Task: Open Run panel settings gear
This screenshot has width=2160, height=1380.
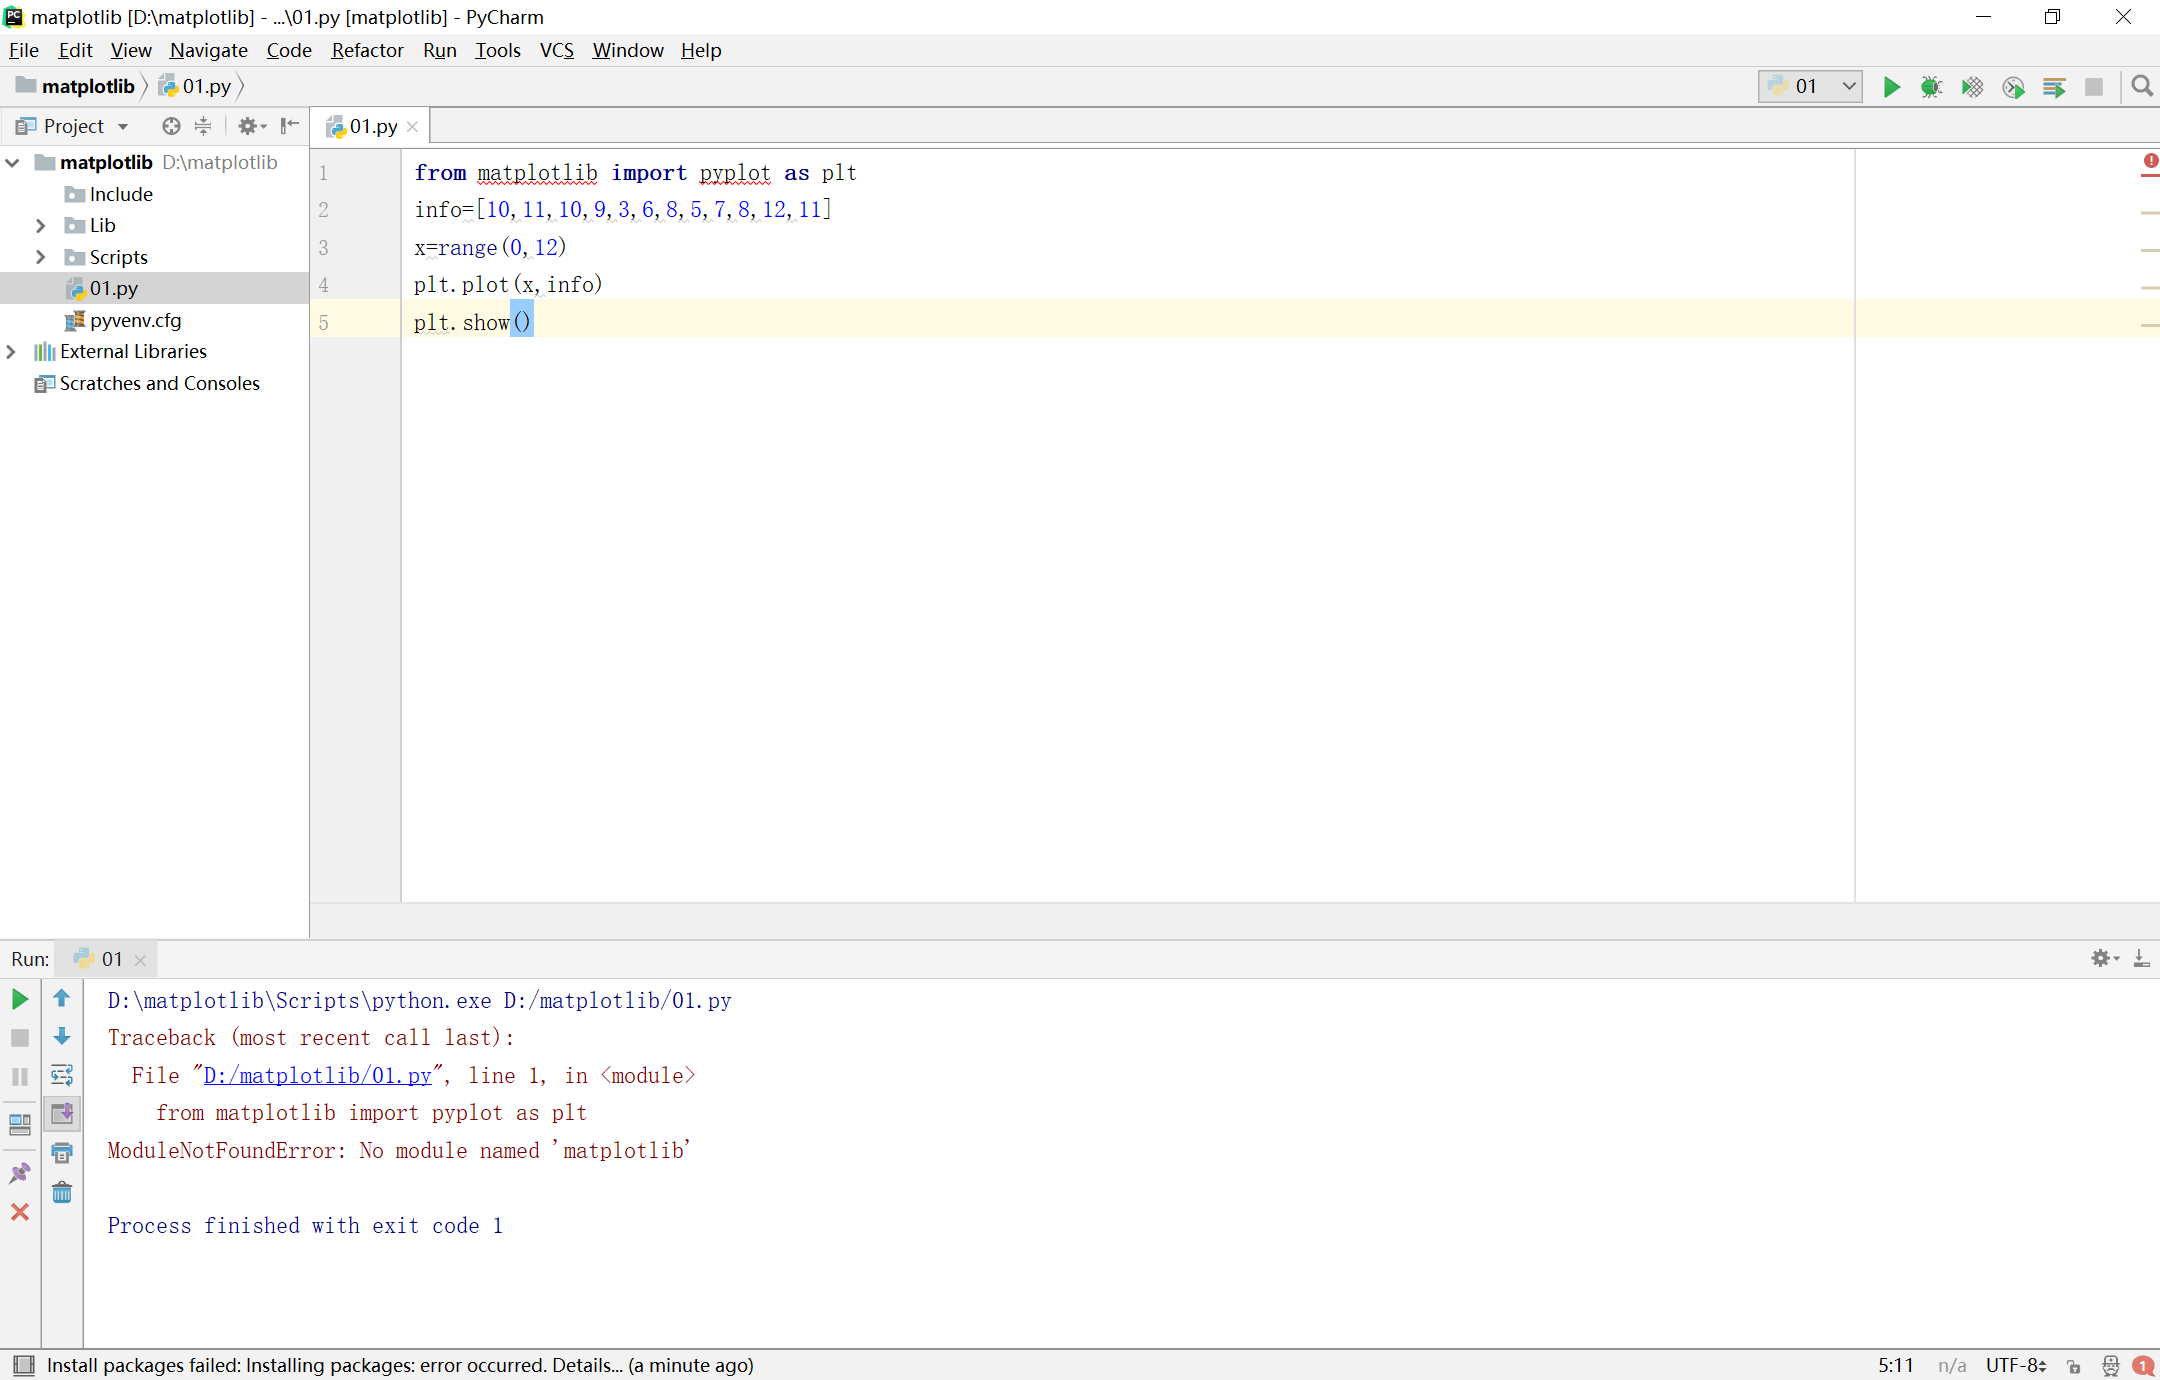Action: tap(2104, 958)
